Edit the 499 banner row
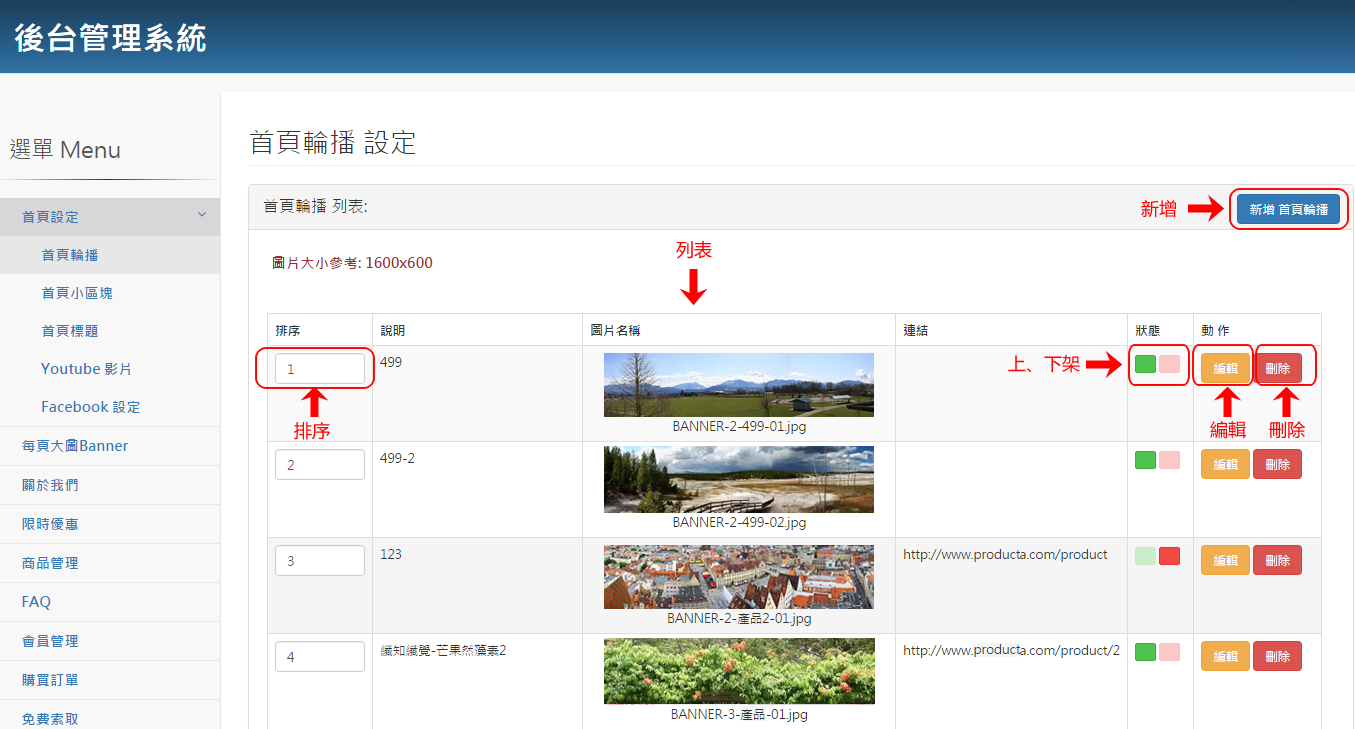 pyautogui.click(x=1225, y=368)
